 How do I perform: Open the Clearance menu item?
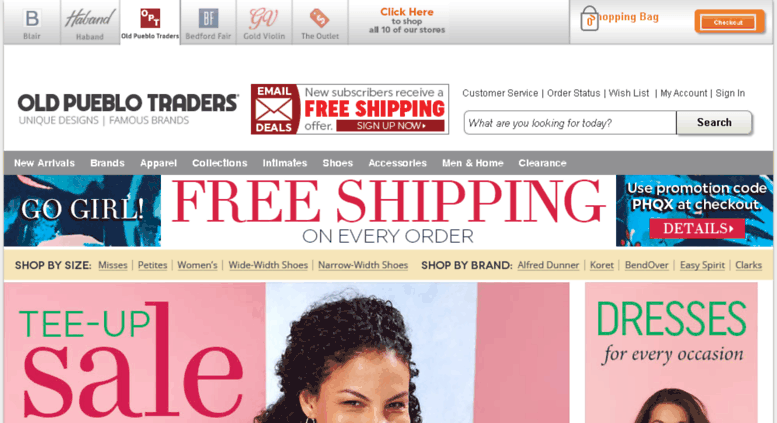pyautogui.click(x=542, y=163)
